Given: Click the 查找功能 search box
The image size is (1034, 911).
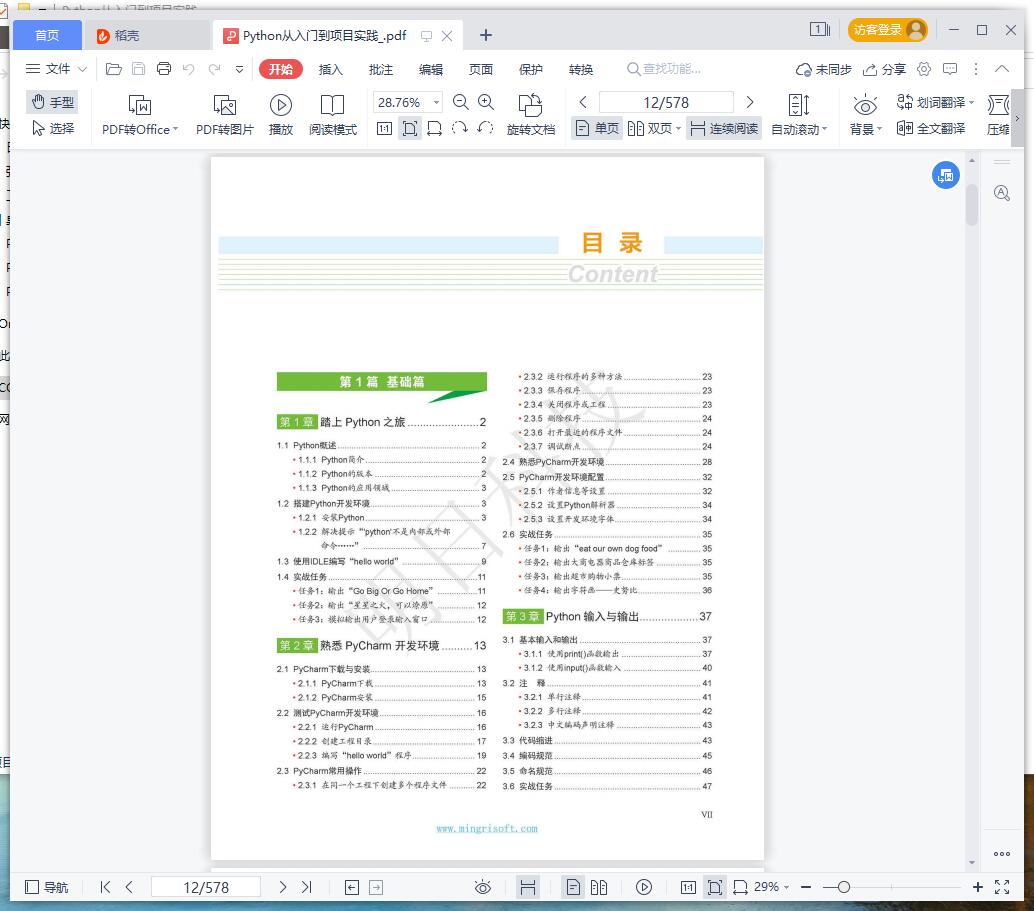Looking at the screenshot, I should click(x=665, y=69).
